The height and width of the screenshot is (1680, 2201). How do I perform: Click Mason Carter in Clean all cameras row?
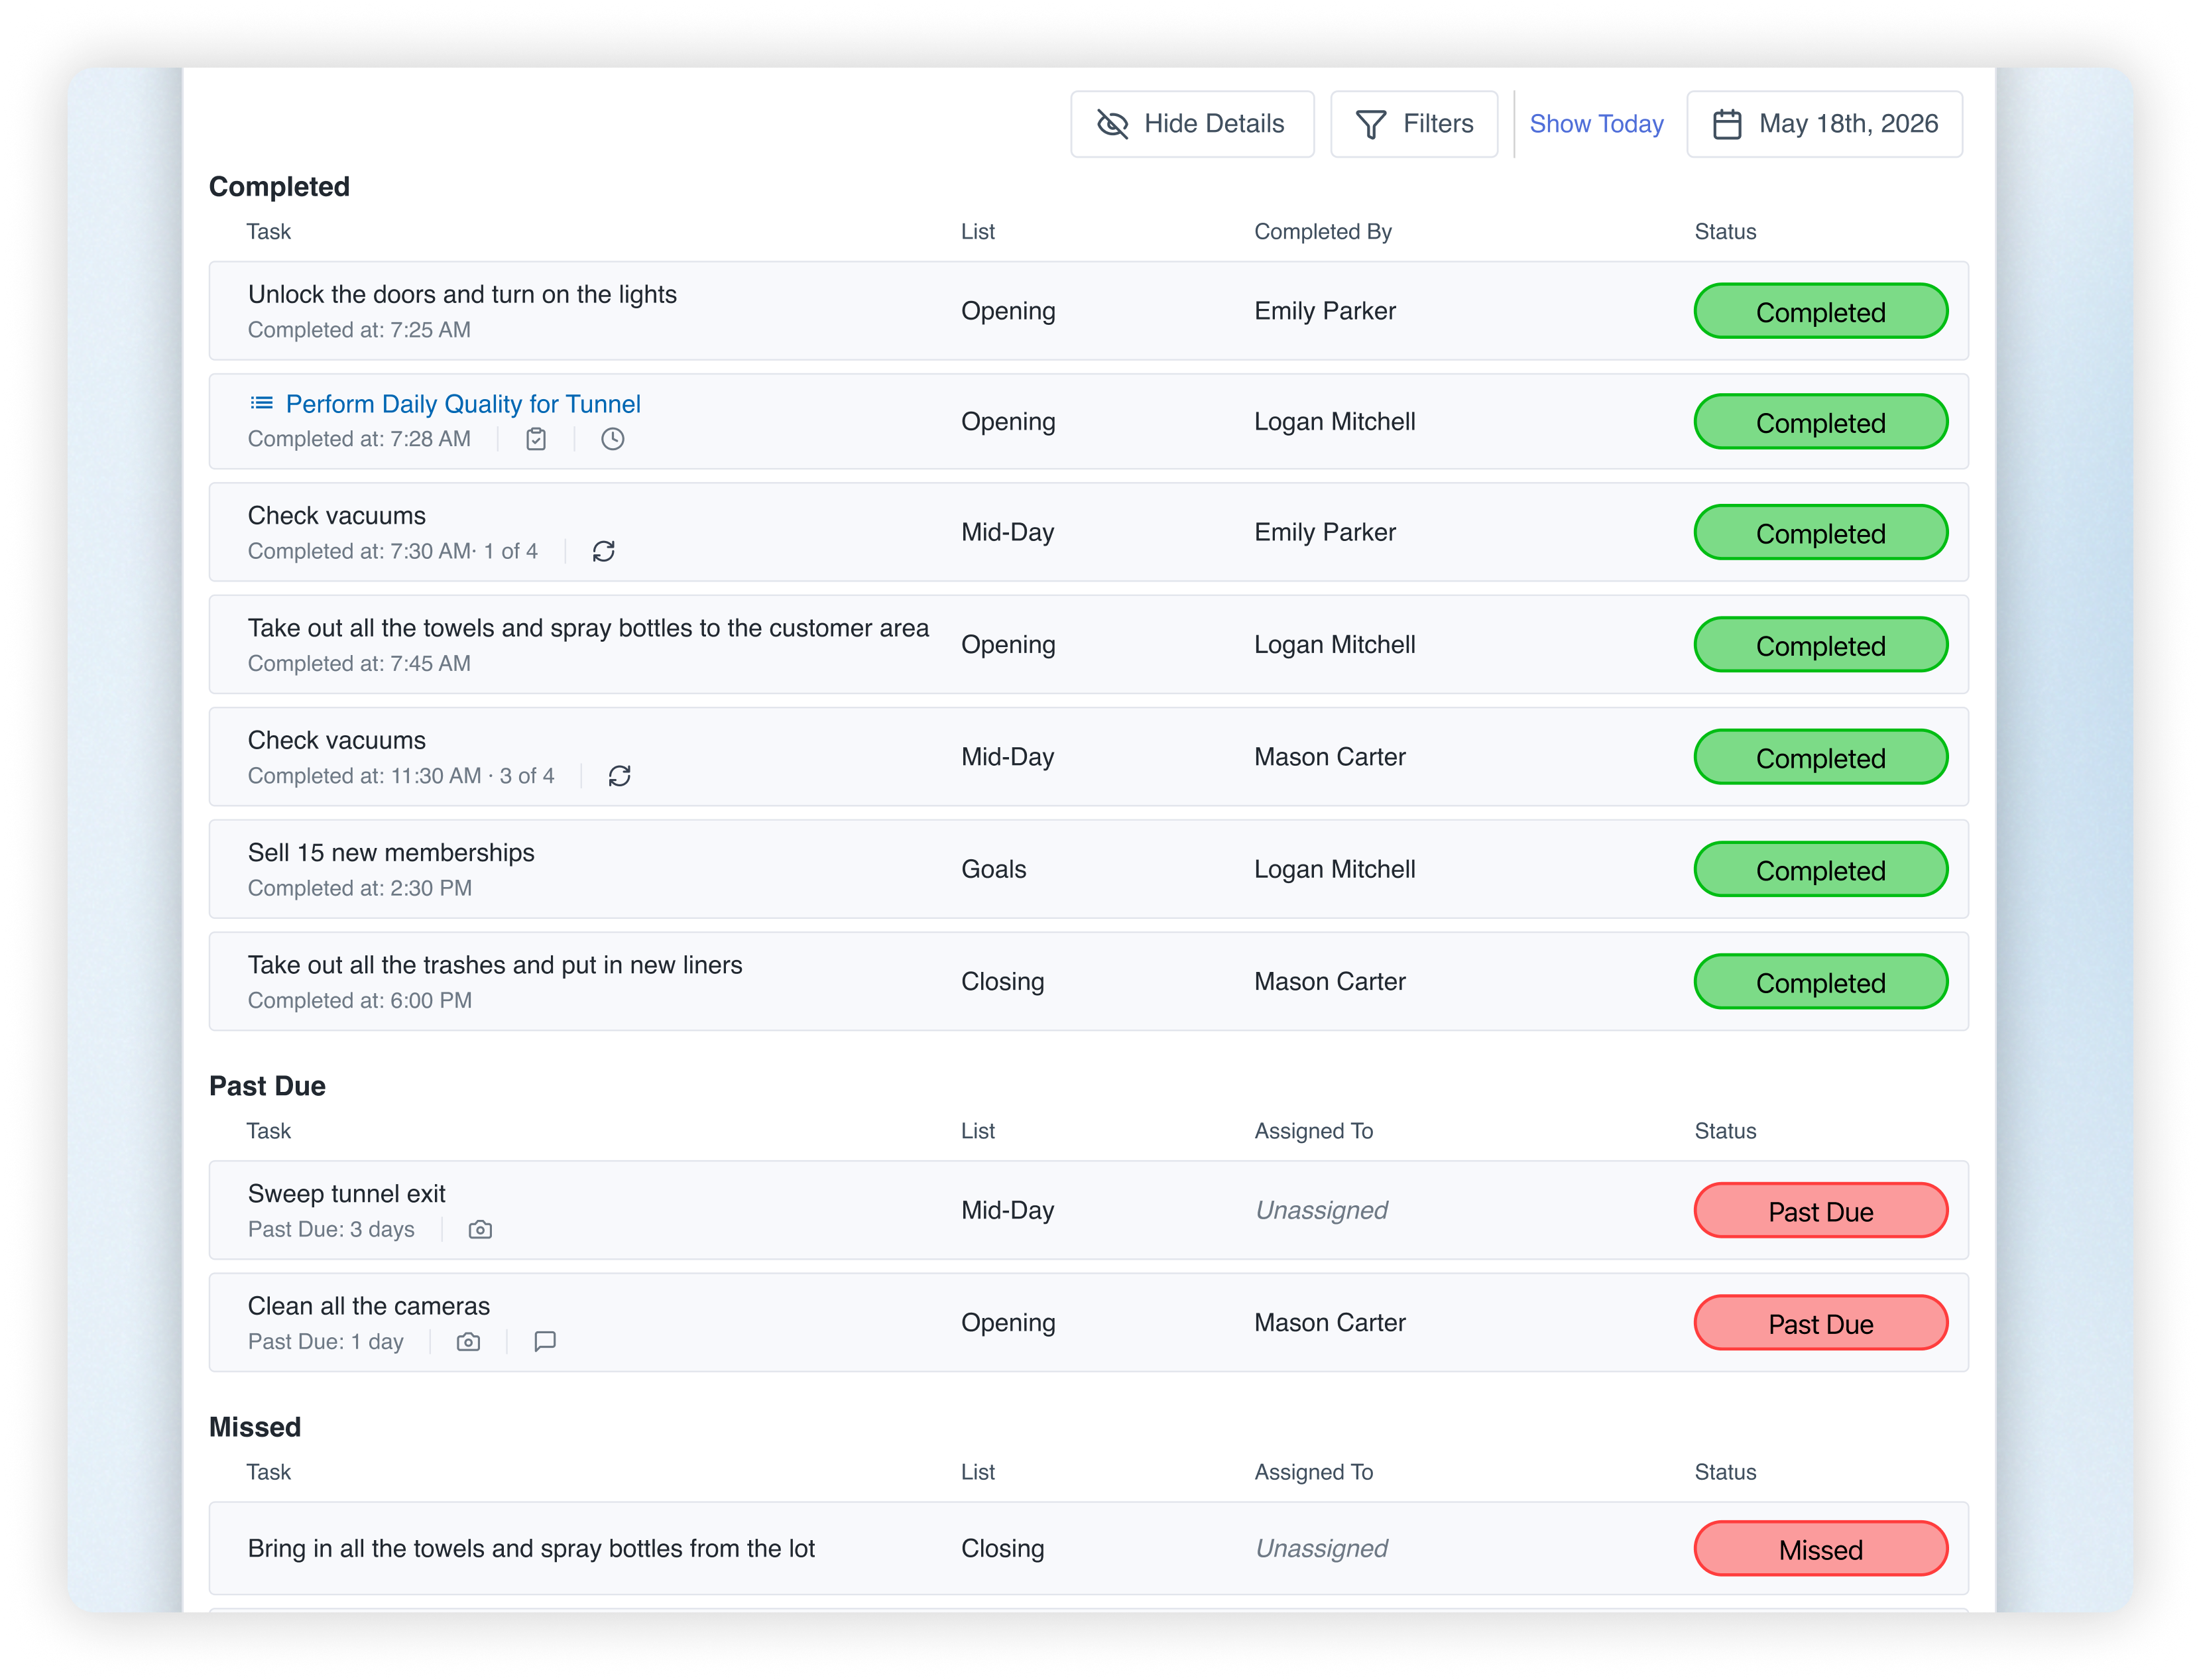click(1329, 1322)
